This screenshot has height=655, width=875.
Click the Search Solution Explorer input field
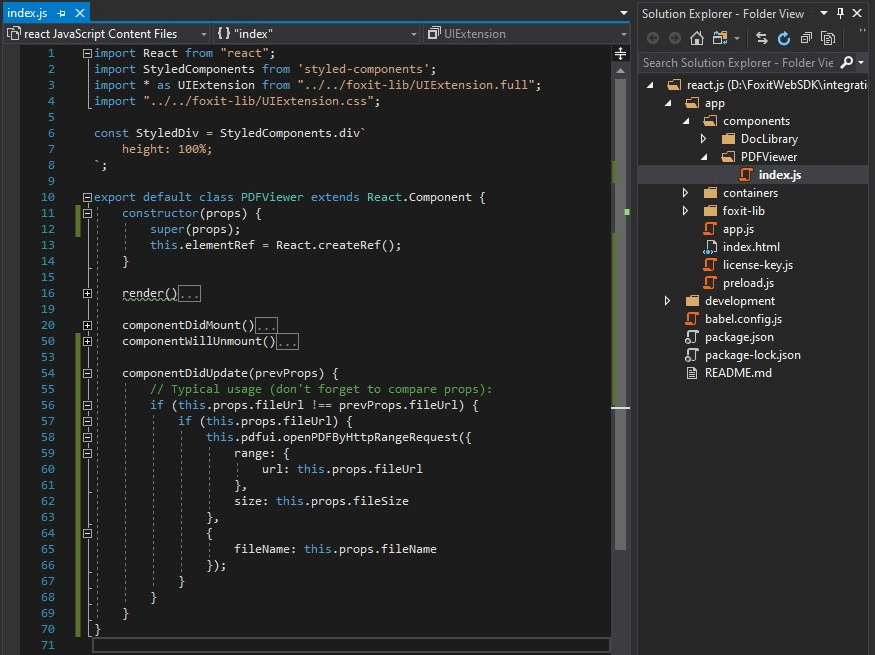tap(736, 62)
